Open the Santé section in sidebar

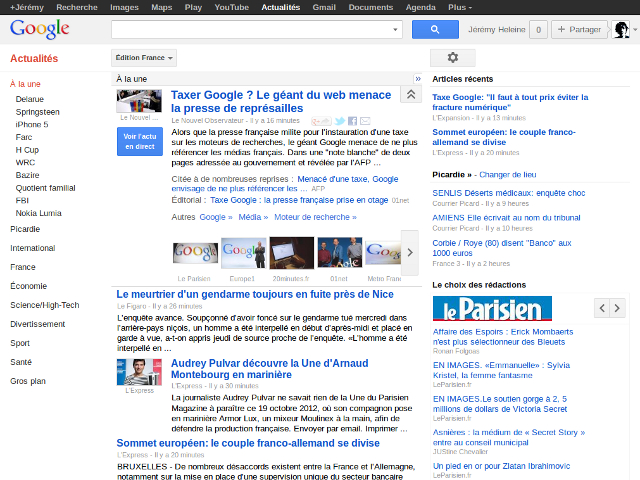pyautogui.click(x=21, y=362)
